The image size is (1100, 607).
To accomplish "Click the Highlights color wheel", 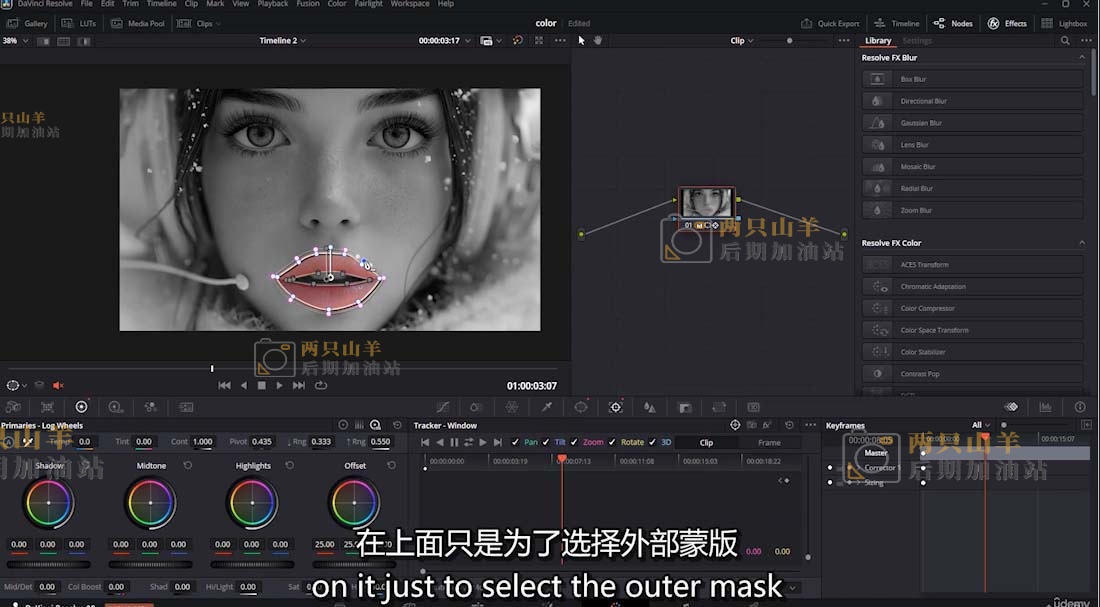I will (253, 502).
